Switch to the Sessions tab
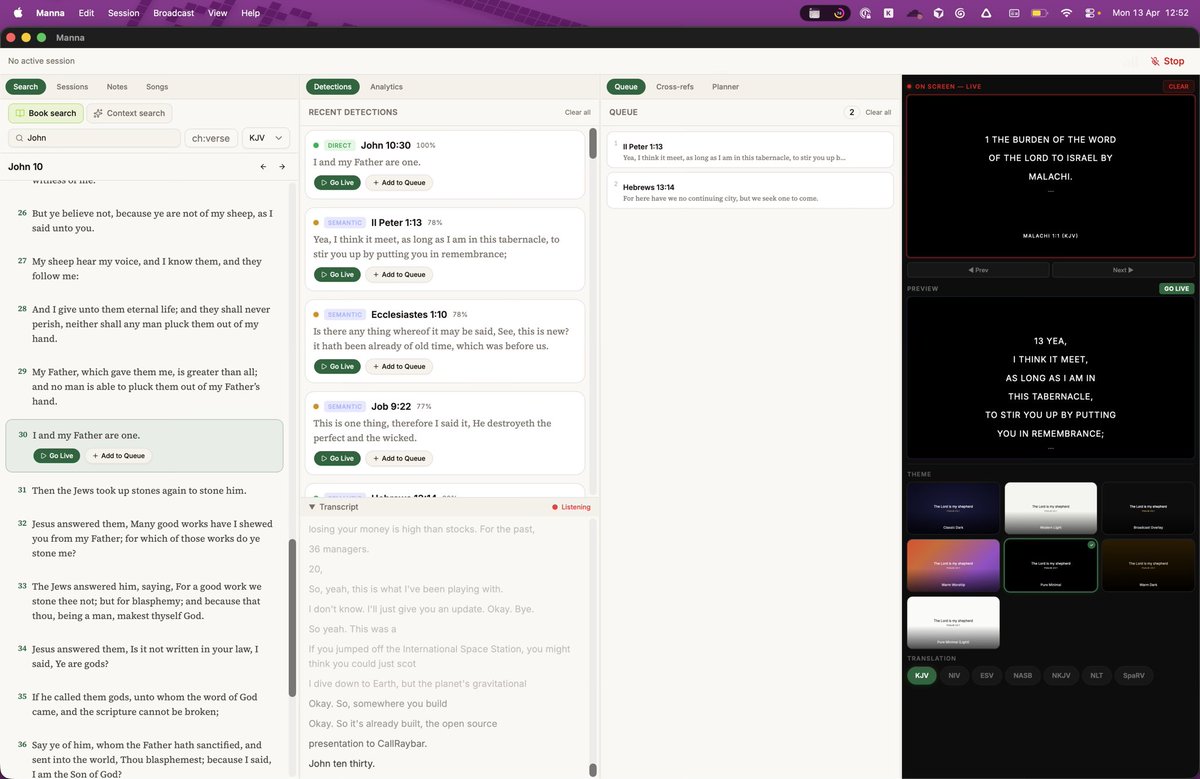Screen dimensions: 1200x779 point(72,87)
